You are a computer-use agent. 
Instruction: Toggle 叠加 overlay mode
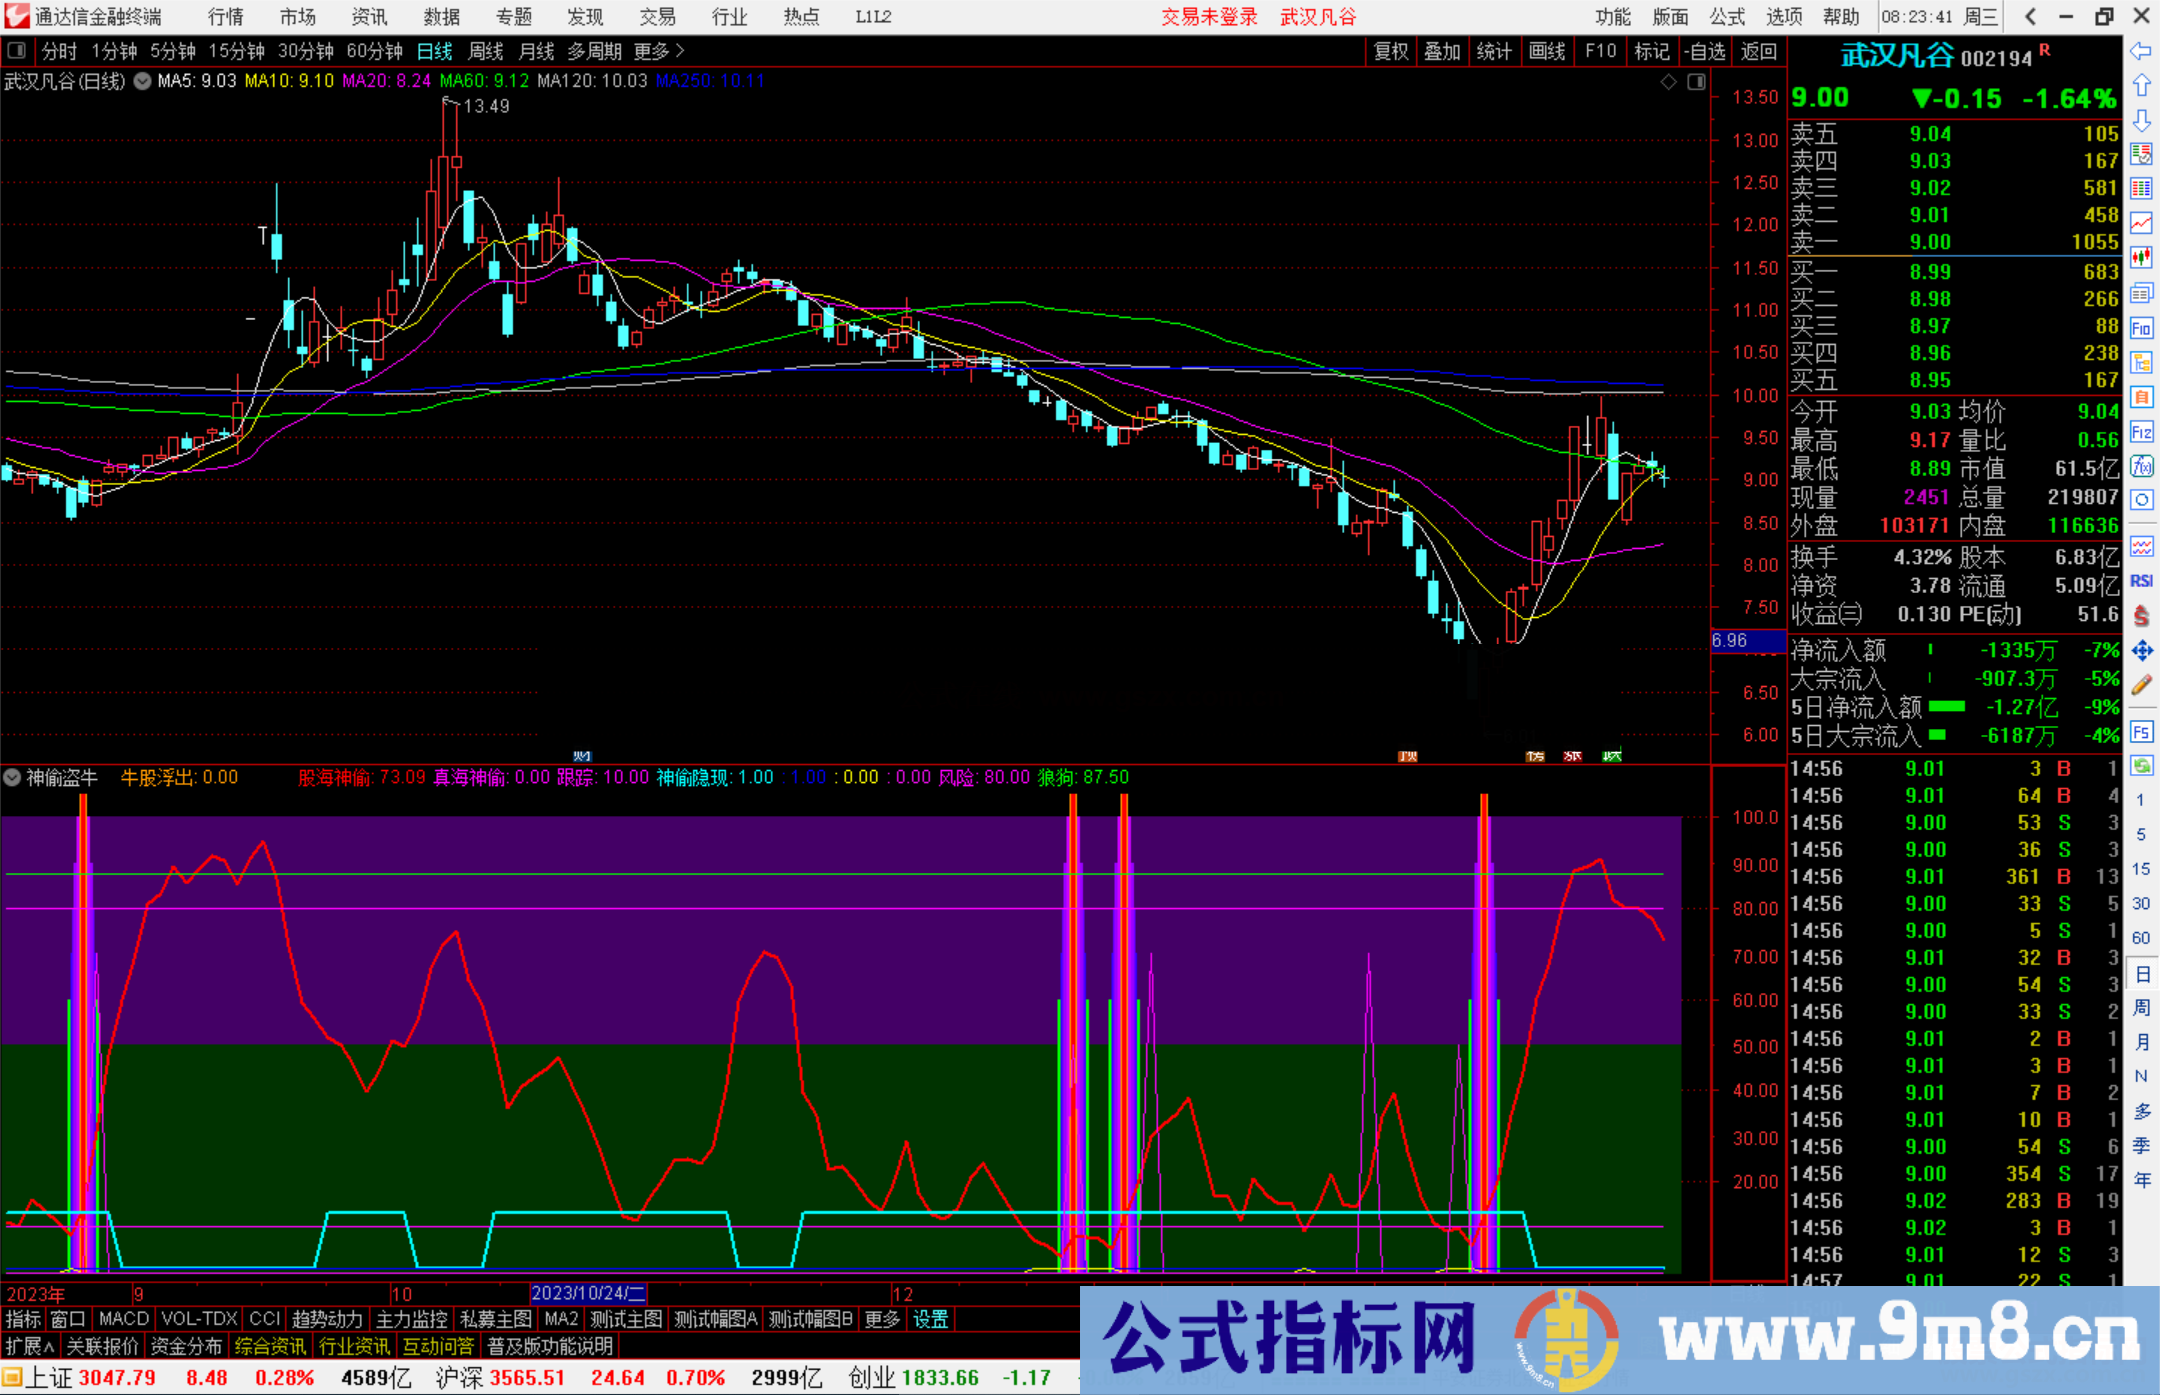coord(1443,51)
